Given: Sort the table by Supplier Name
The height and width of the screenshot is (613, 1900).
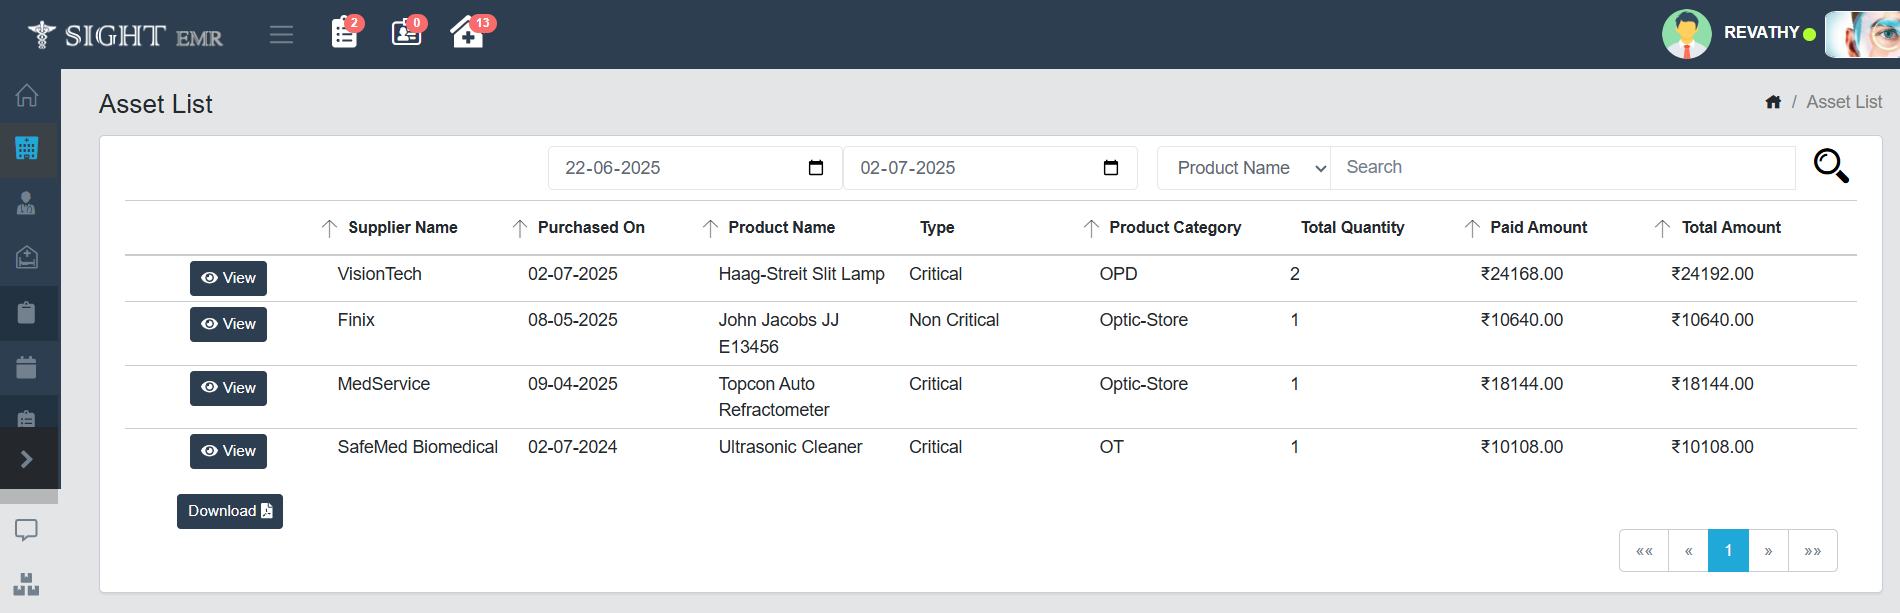Looking at the screenshot, I should click(x=330, y=228).
